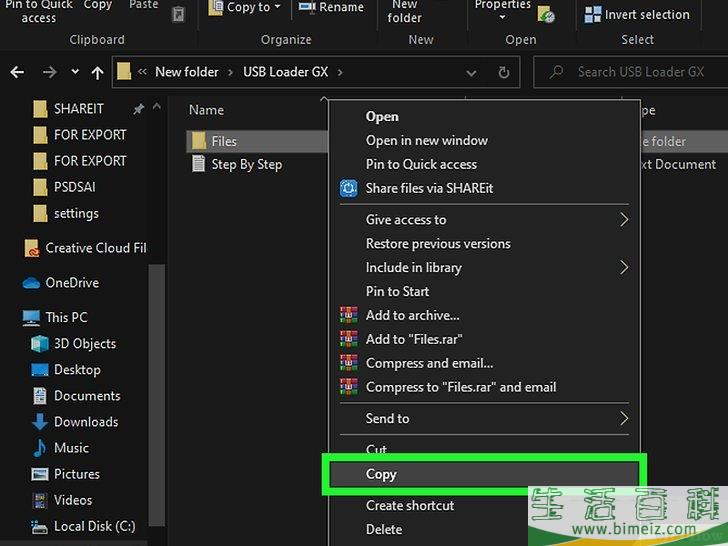This screenshot has width=728, height=546.
Task: Expand the address bar history dropdown
Action: tap(471, 73)
